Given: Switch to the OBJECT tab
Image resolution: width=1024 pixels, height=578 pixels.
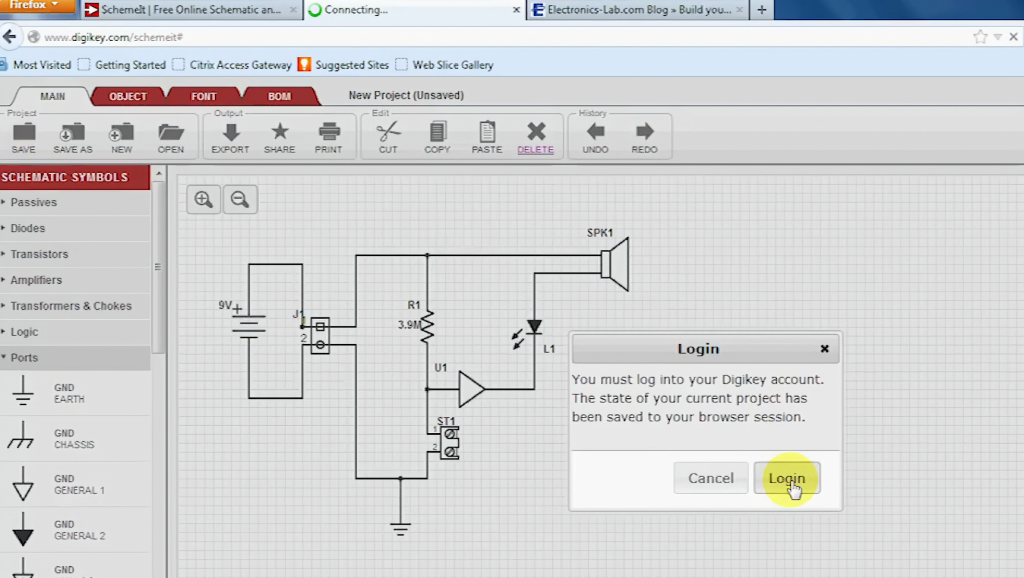Looking at the screenshot, I should [x=127, y=96].
